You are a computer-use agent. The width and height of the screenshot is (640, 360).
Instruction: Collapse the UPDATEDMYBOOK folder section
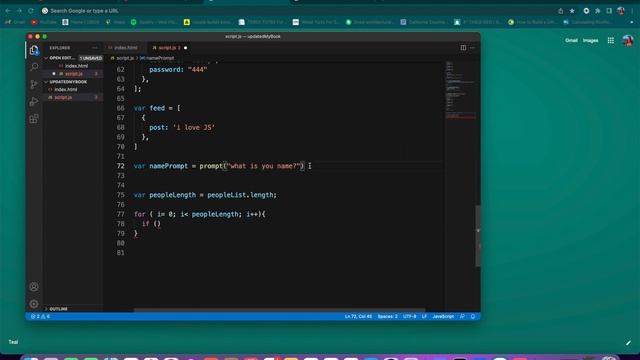click(65, 82)
